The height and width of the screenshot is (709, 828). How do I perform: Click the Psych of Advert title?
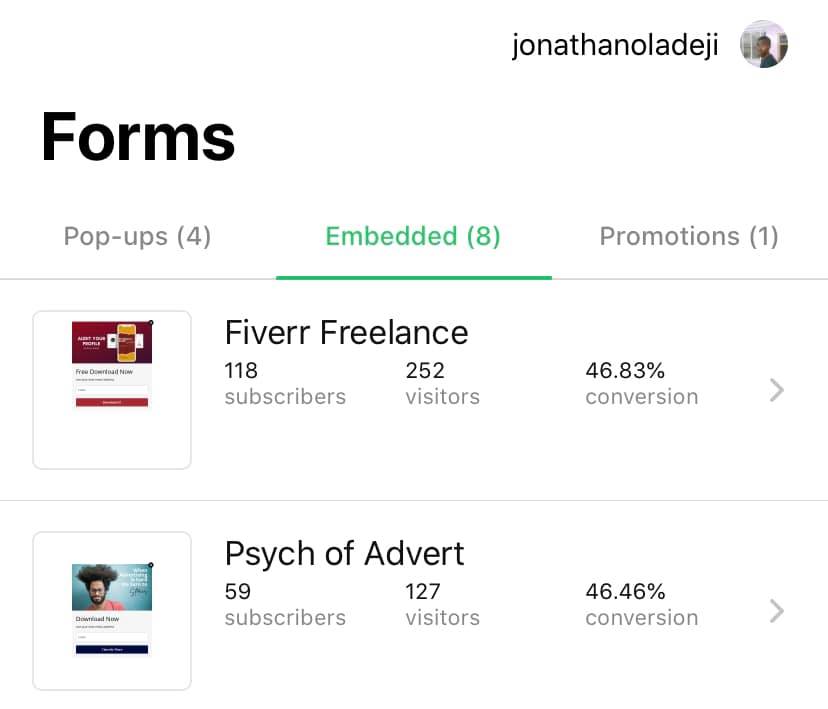344,553
